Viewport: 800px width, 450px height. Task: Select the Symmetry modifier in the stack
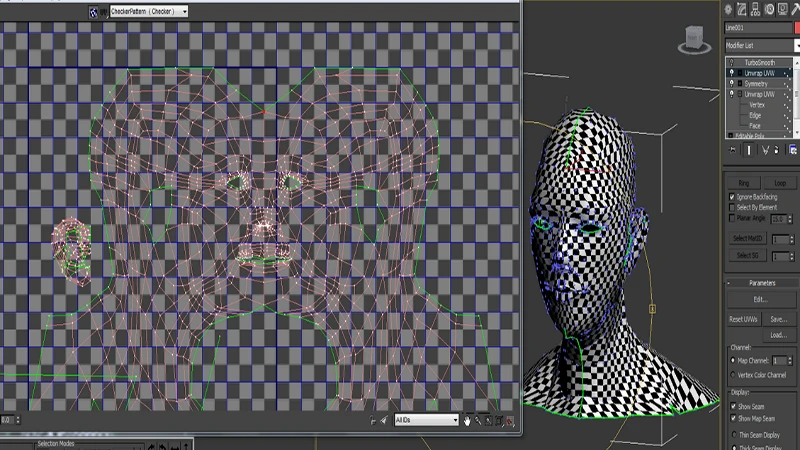coord(756,84)
